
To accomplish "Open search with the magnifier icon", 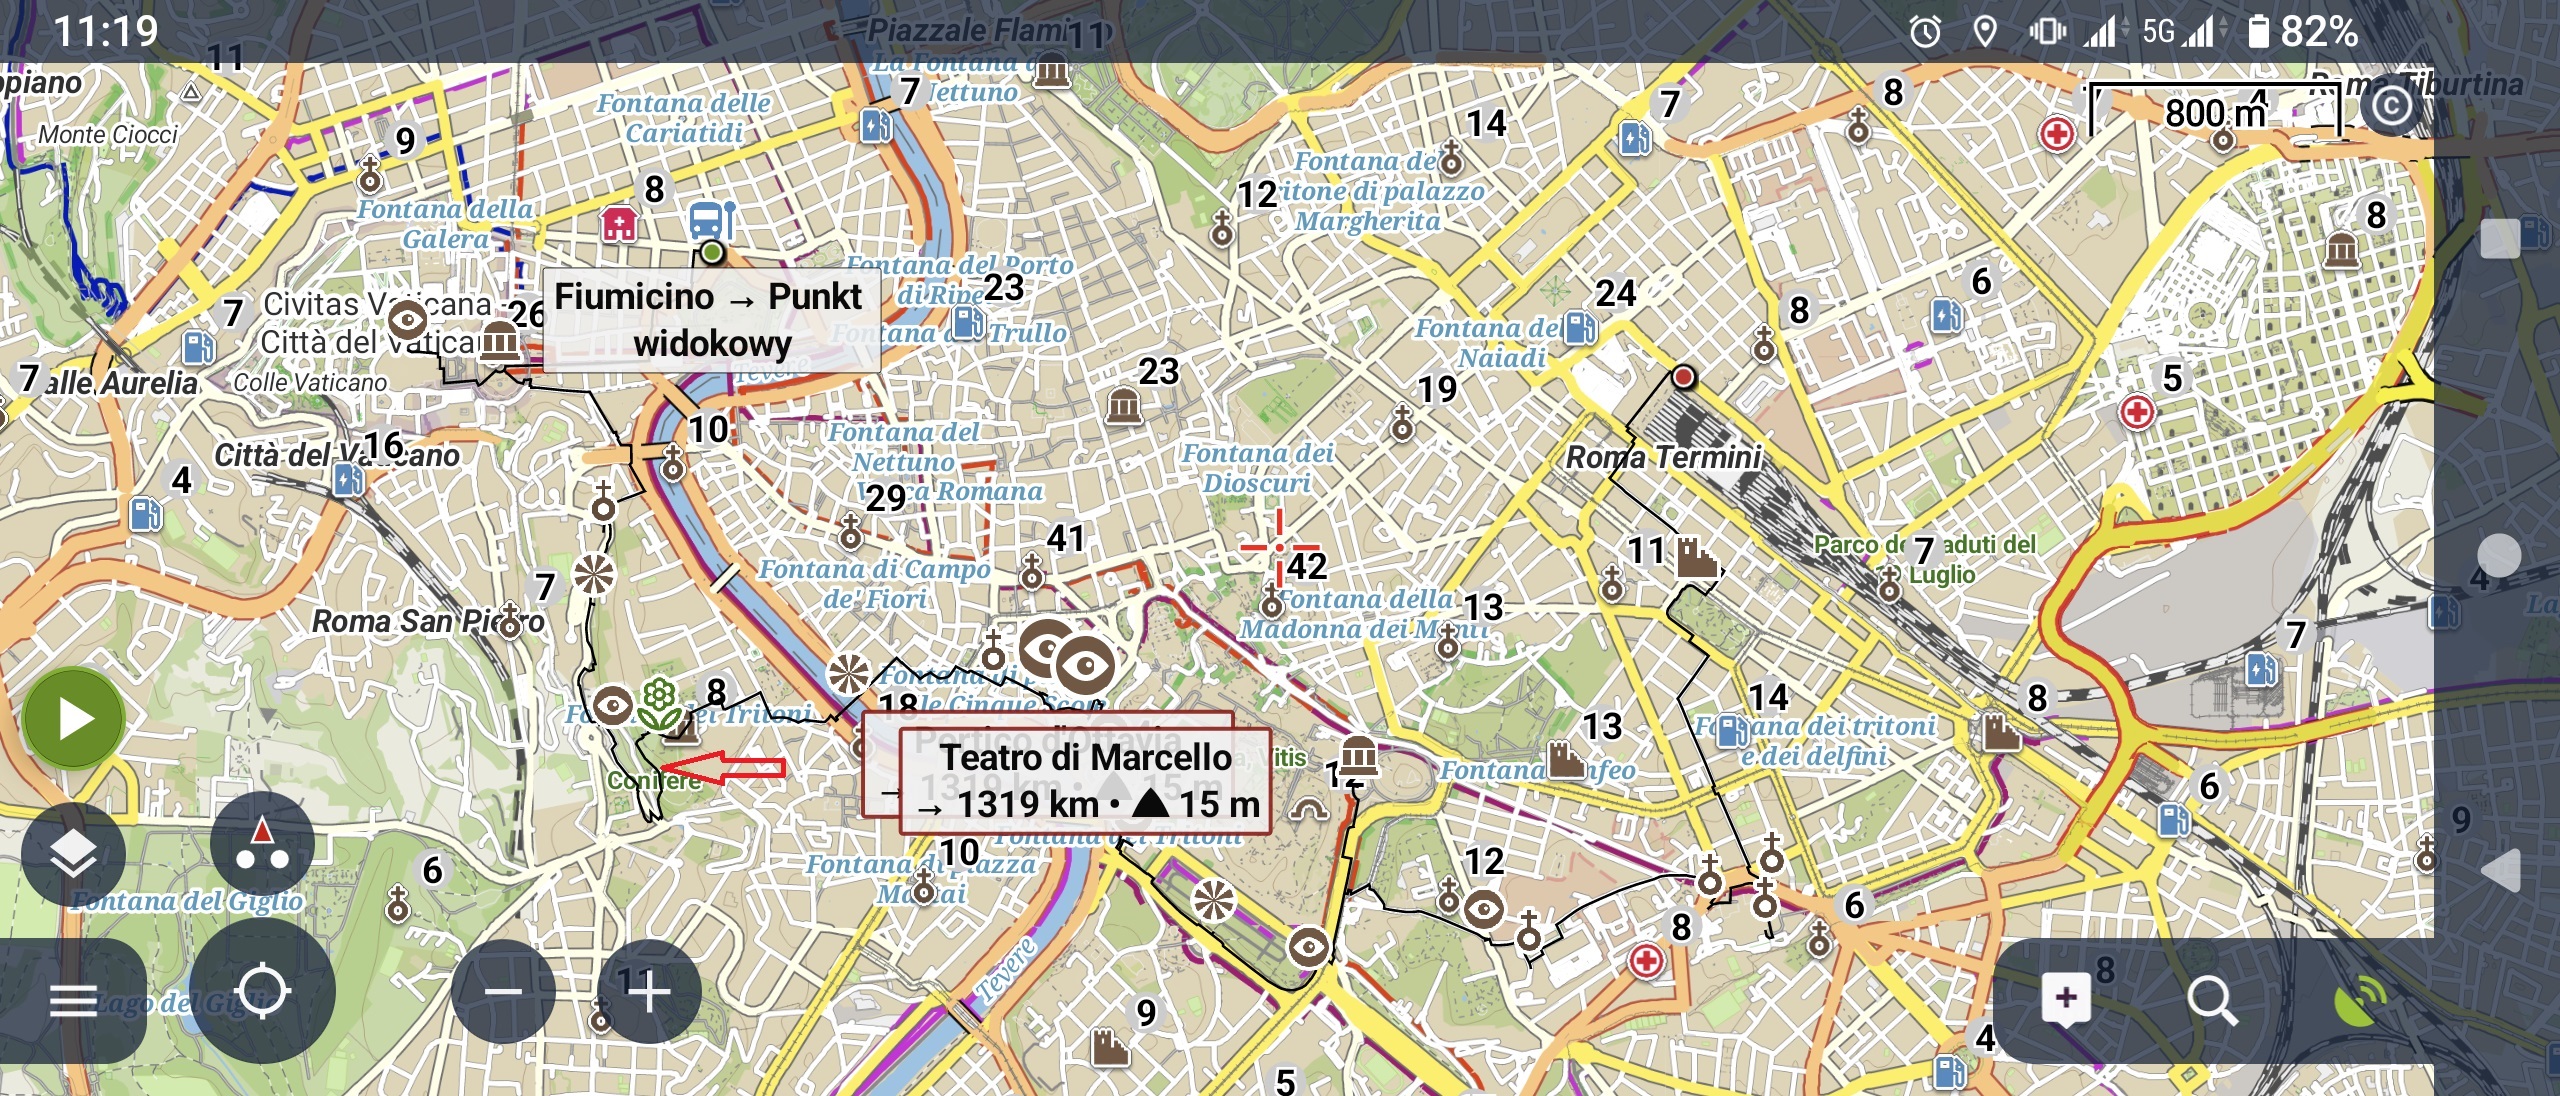I will 2212,1000.
